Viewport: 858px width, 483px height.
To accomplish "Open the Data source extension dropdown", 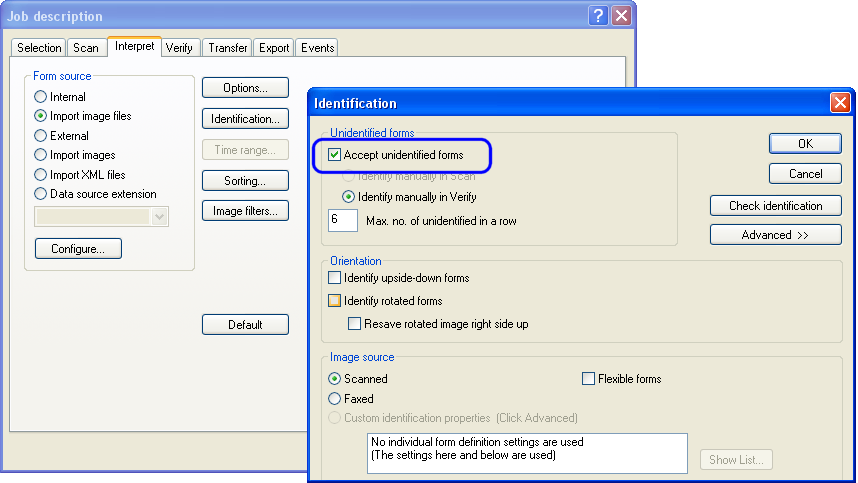I will [160, 217].
